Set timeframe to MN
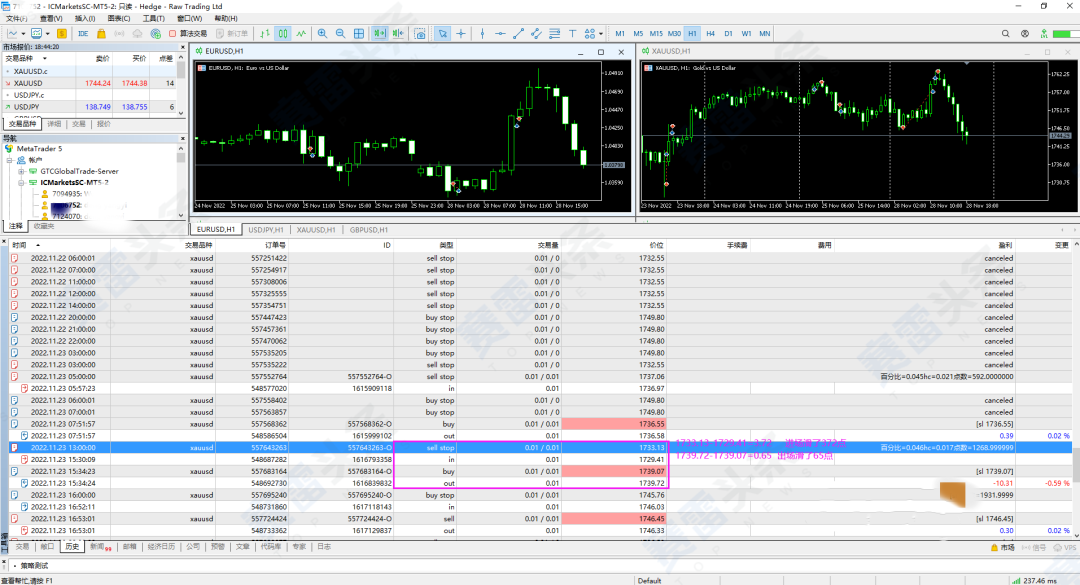This screenshot has height=585, width=1080. click(x=765, y=33)
